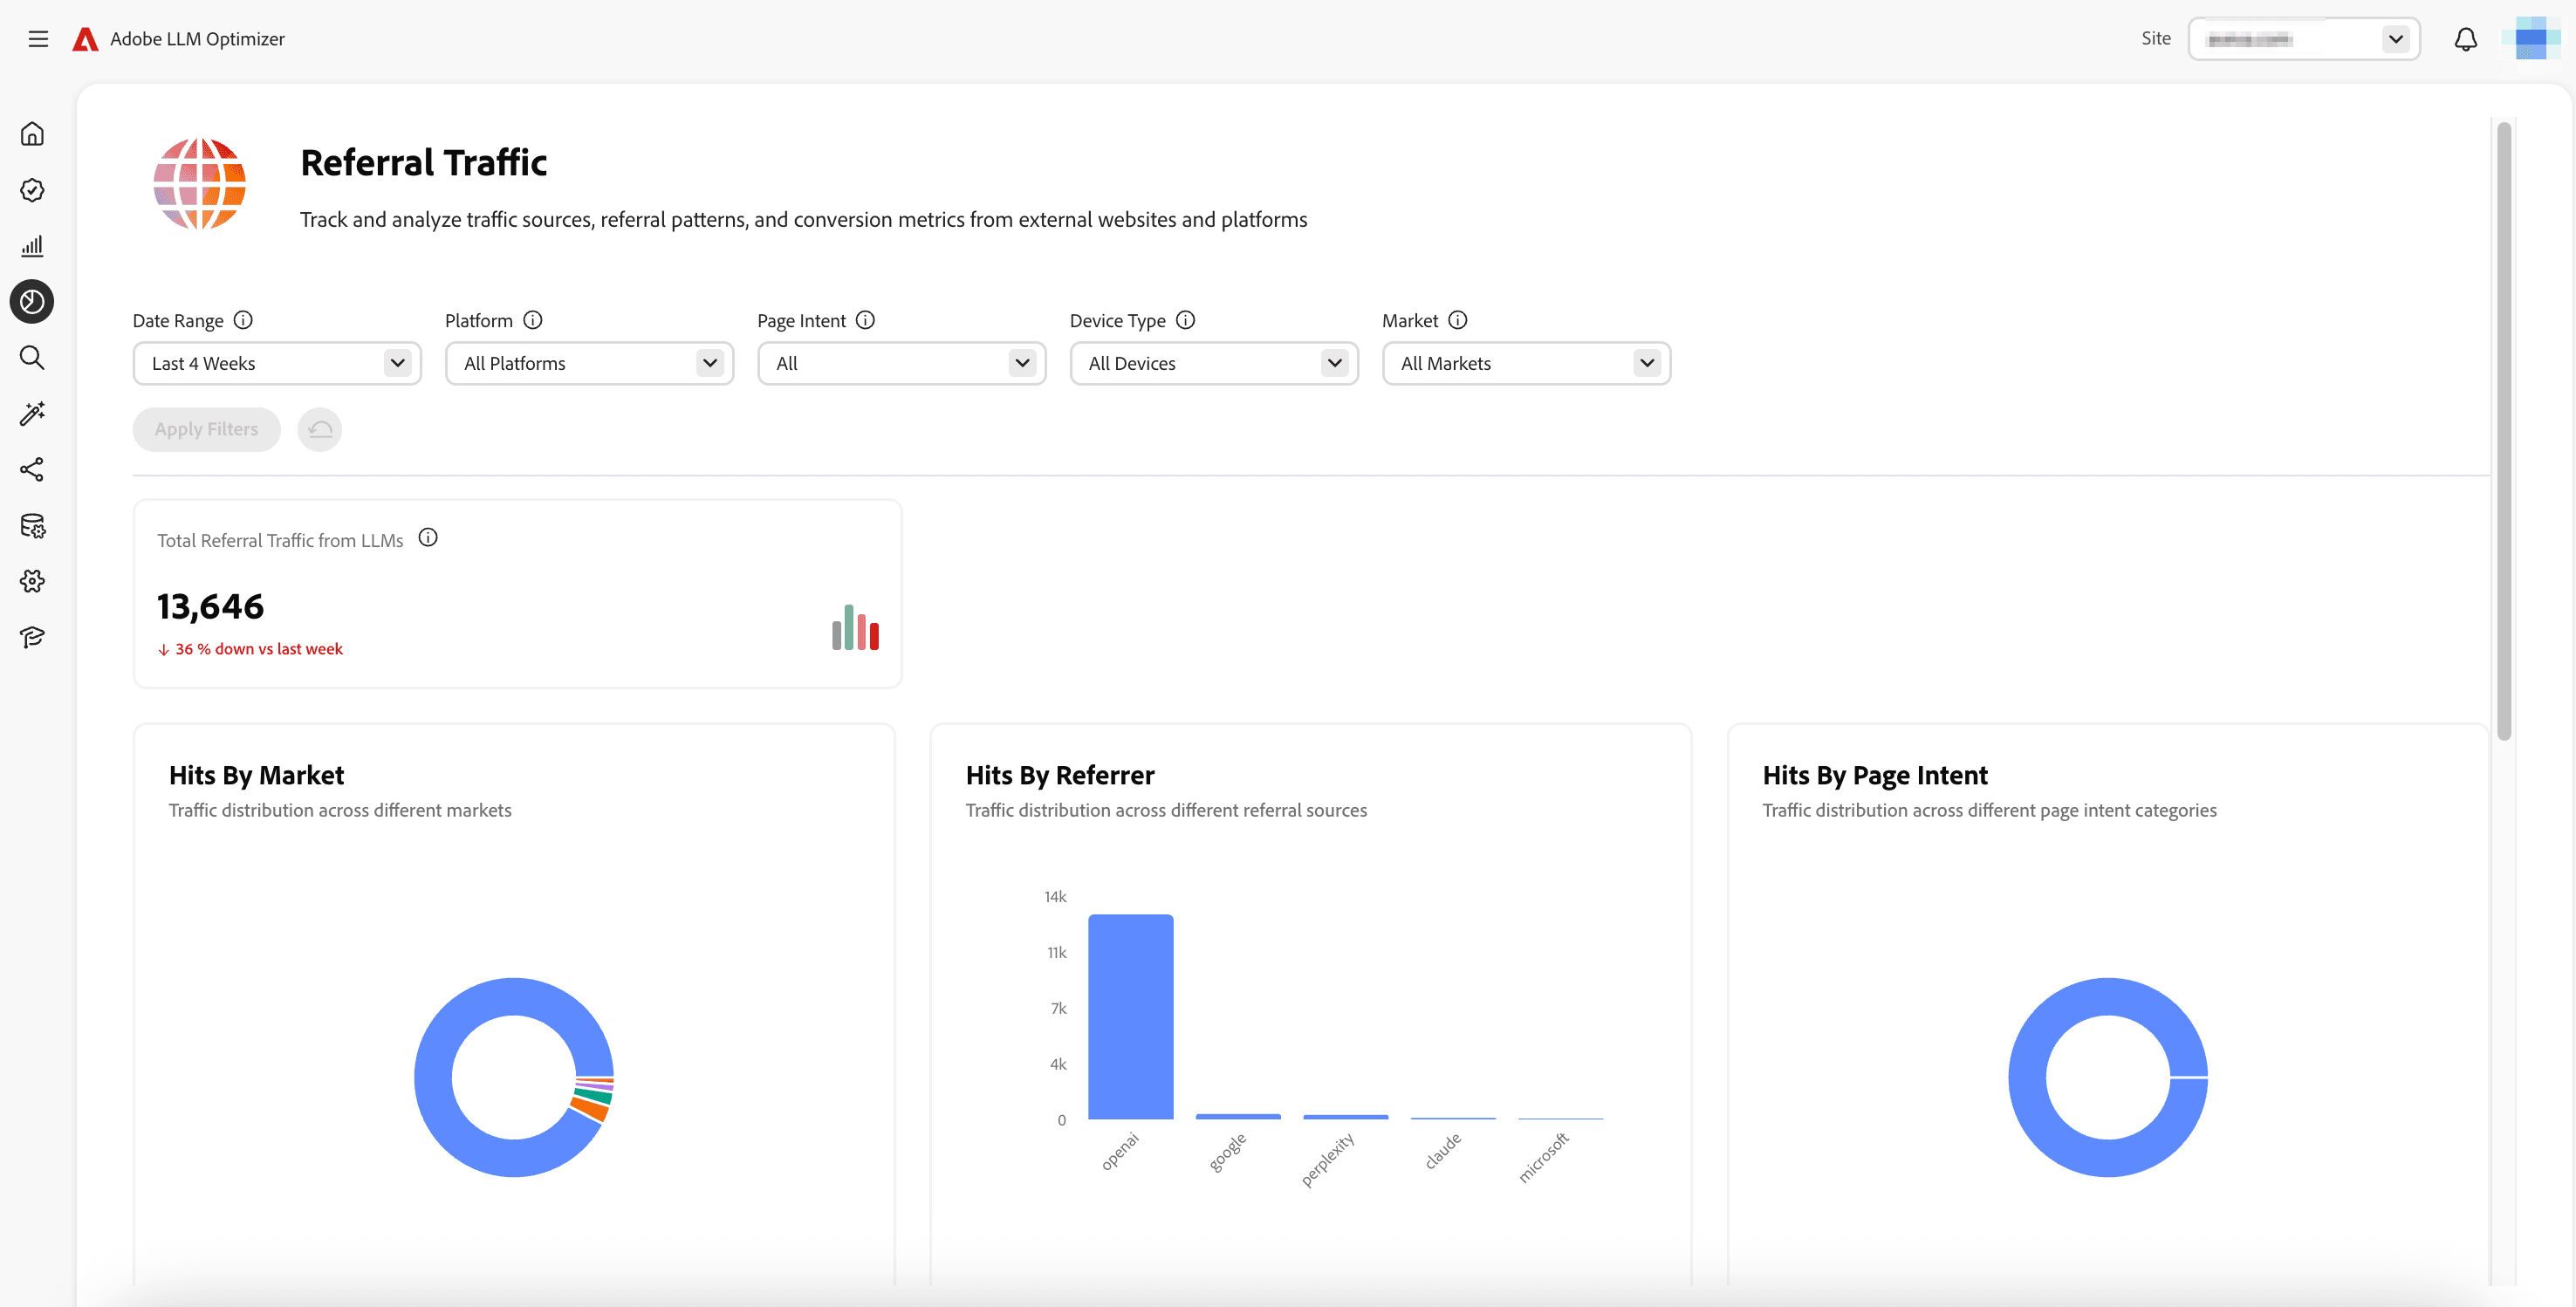Open the All Markets dropdown
Screen dimensions: 2576x1307
pos(1526,364)
